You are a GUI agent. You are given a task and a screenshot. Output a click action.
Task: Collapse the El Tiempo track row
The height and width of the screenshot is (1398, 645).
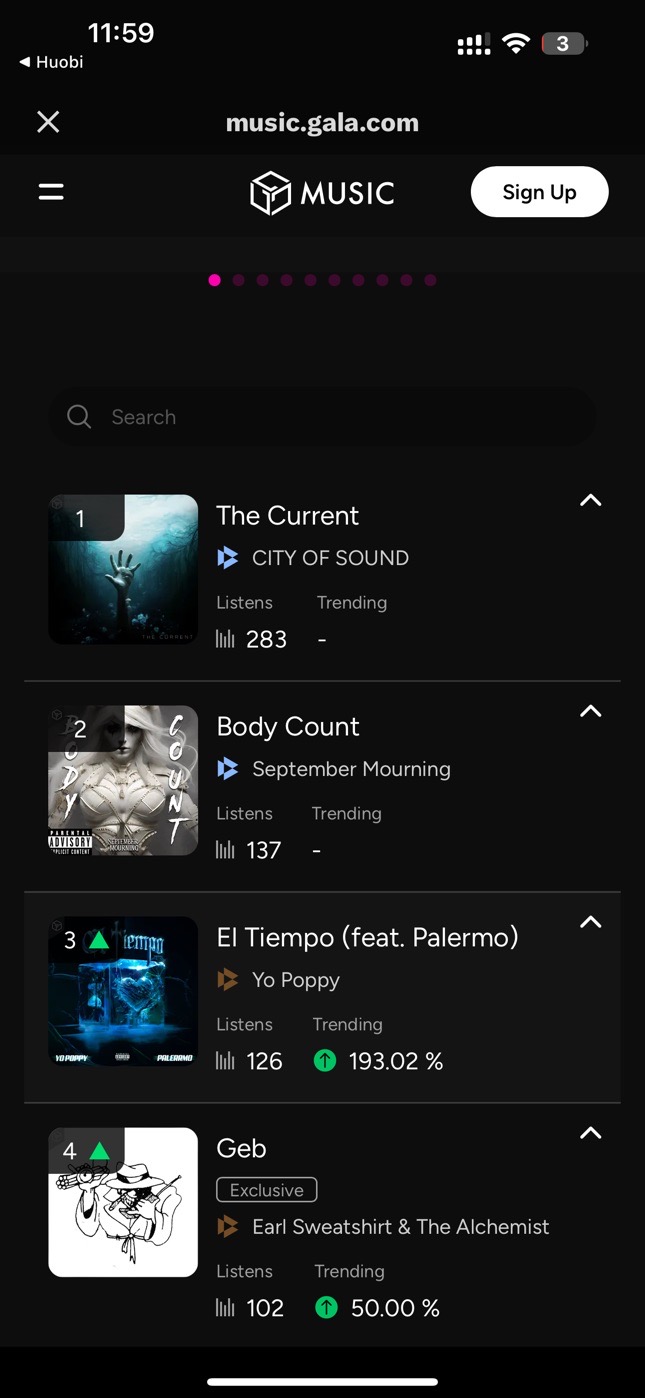pyautogui.click(x=591, y=922)
